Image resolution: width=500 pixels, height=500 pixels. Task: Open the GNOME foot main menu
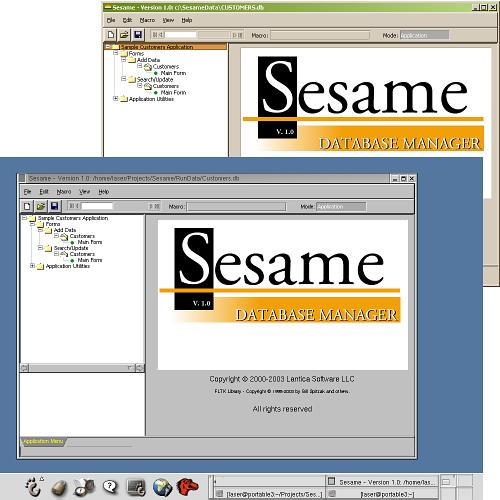click(34, 487)
